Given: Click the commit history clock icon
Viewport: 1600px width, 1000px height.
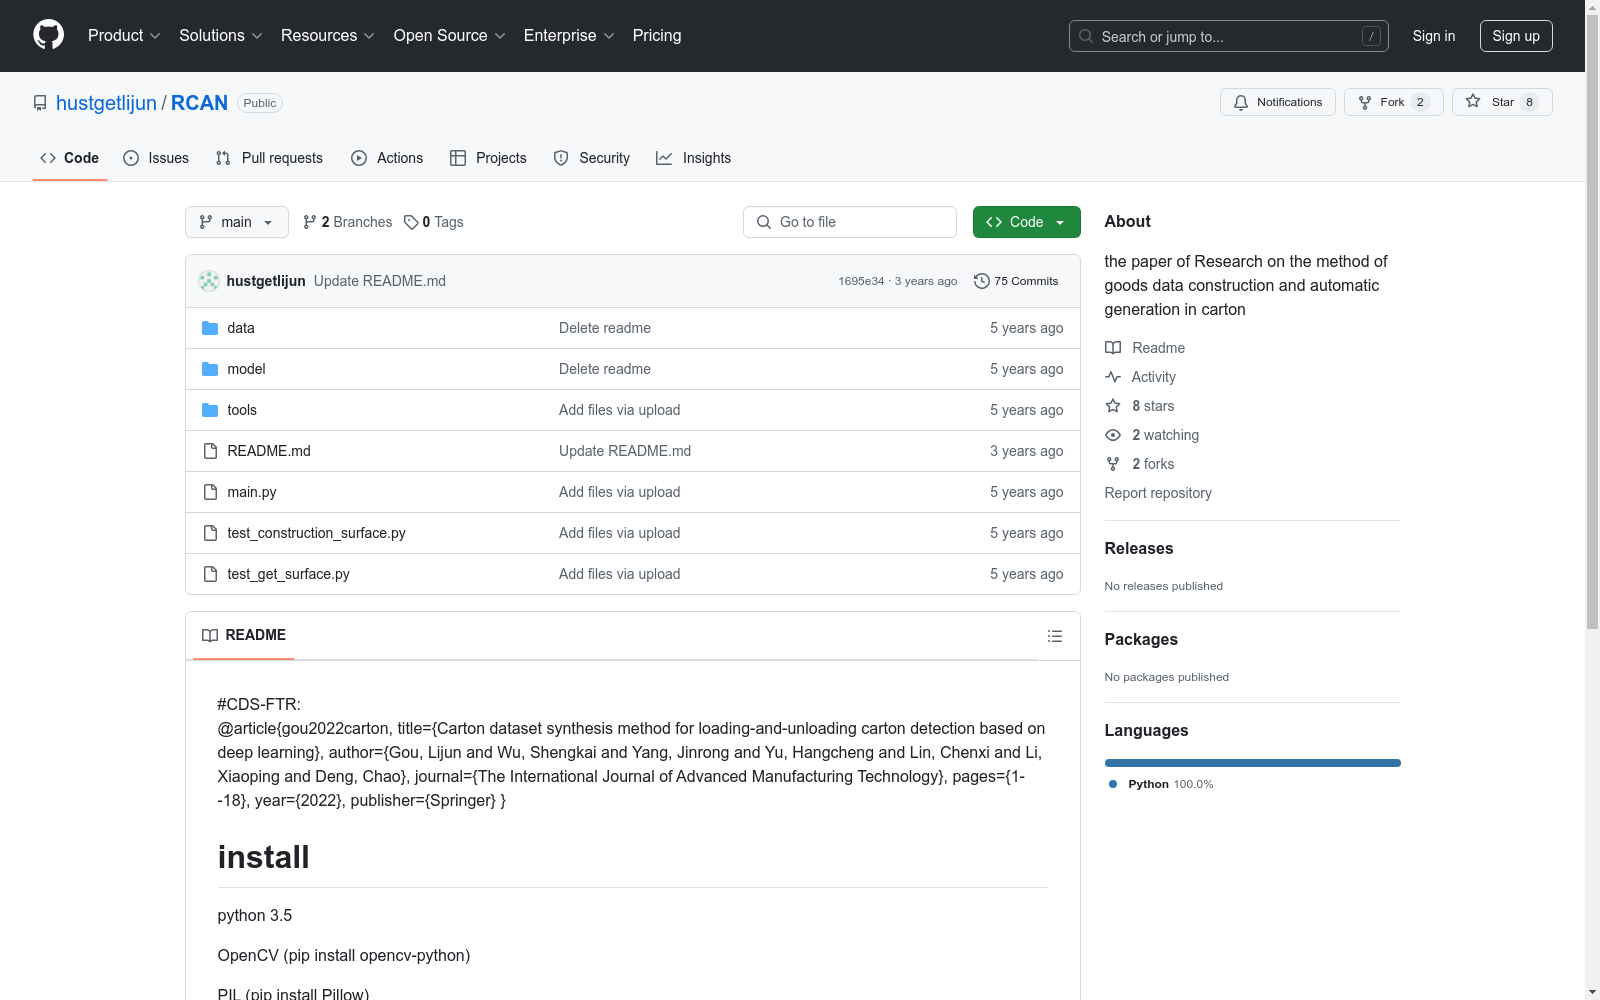Looking at the screenshot, I should [982, 281].
